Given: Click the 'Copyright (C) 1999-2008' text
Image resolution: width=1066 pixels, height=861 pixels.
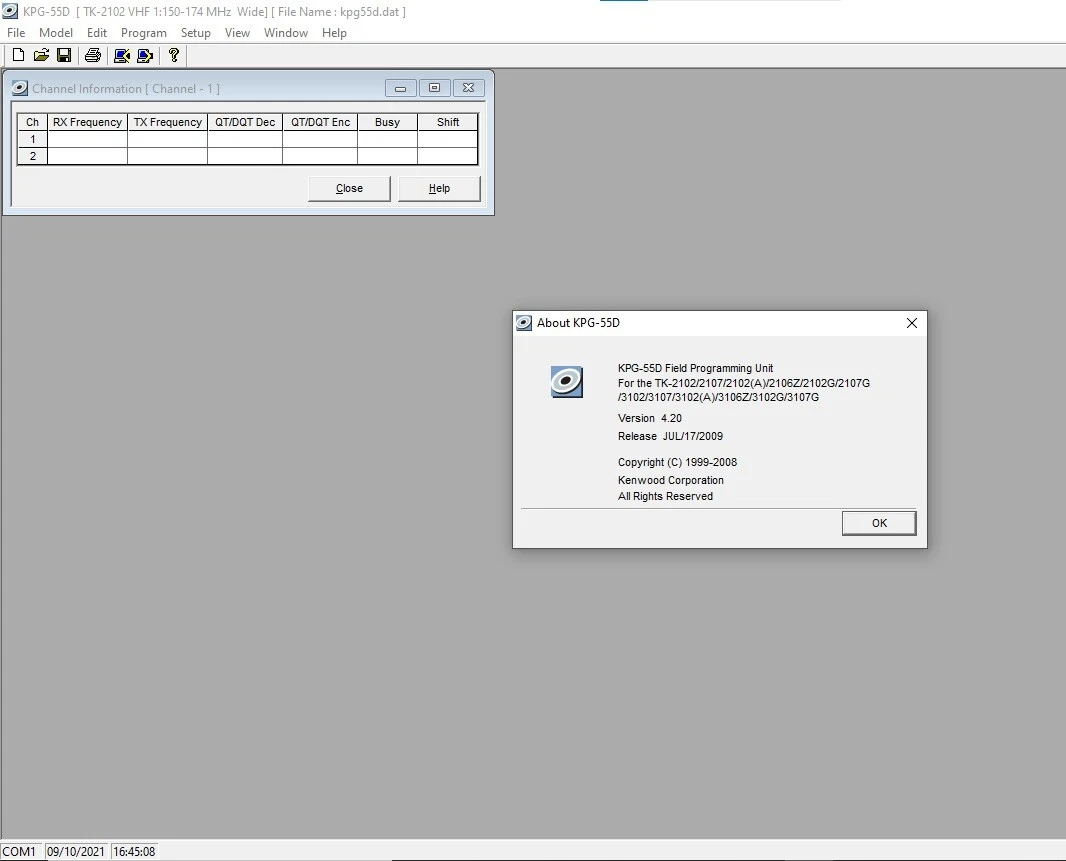Looking at the screenshot, I should pyautogui.click(x=677, y=462).
